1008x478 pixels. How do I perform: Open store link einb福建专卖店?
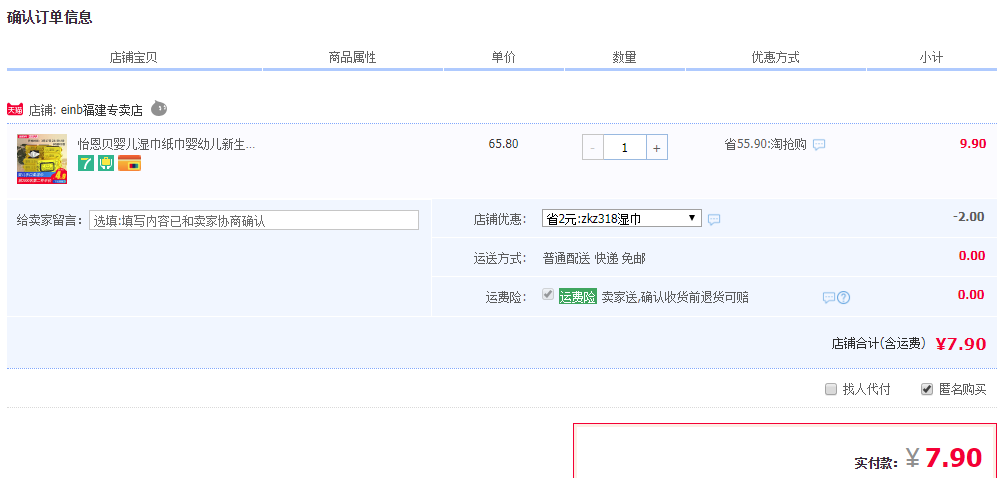102,110
